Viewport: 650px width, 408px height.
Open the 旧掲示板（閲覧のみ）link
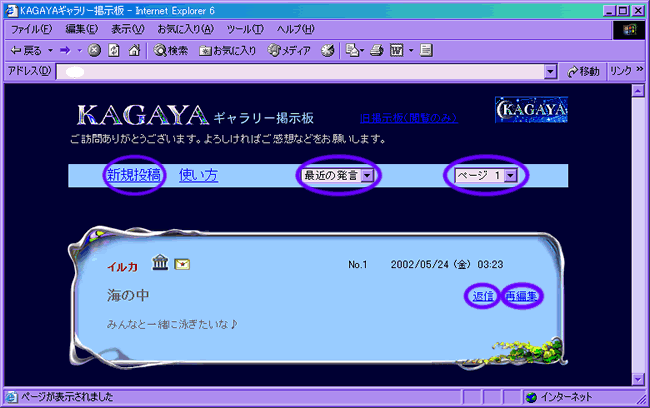point(409,118)
